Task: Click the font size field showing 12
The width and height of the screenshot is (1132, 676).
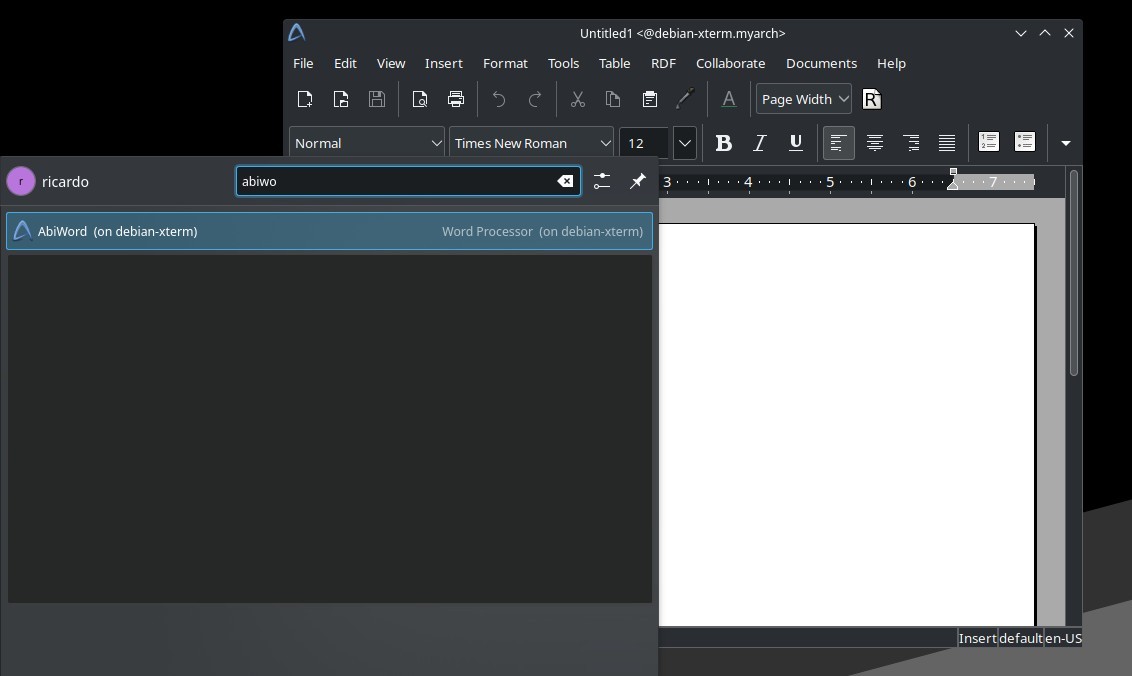Action: [x=644, y=143]
